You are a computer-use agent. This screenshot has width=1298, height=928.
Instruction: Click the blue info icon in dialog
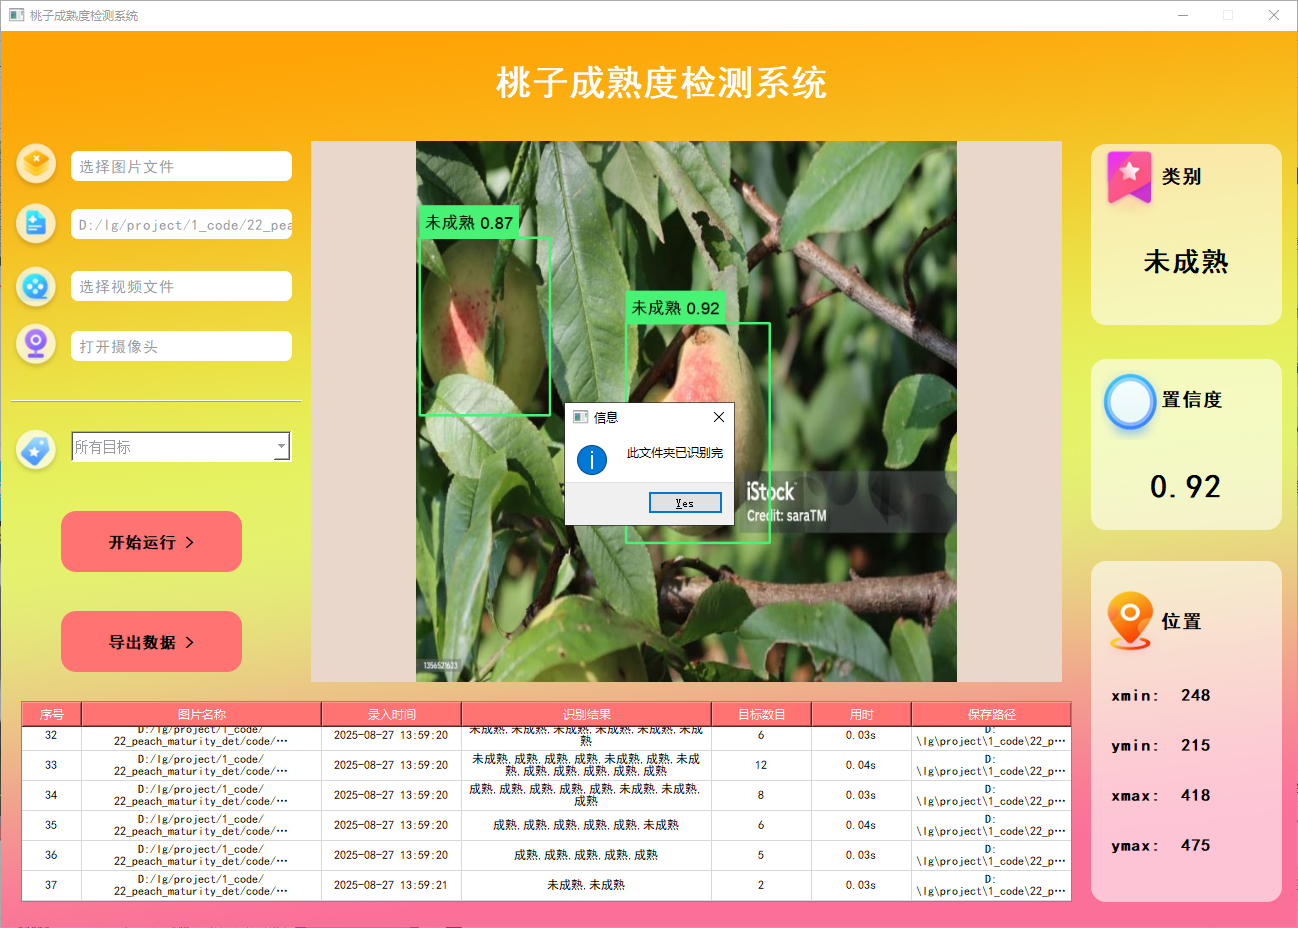click(592, 460)
